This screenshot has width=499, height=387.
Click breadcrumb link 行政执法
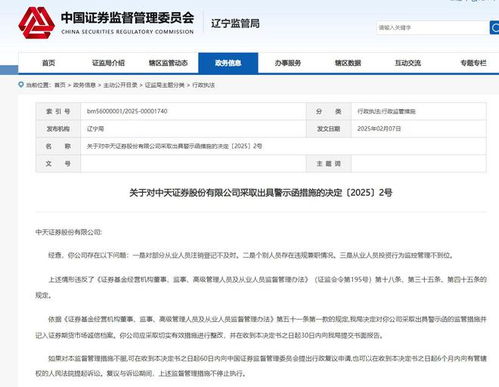pos(203,85)
